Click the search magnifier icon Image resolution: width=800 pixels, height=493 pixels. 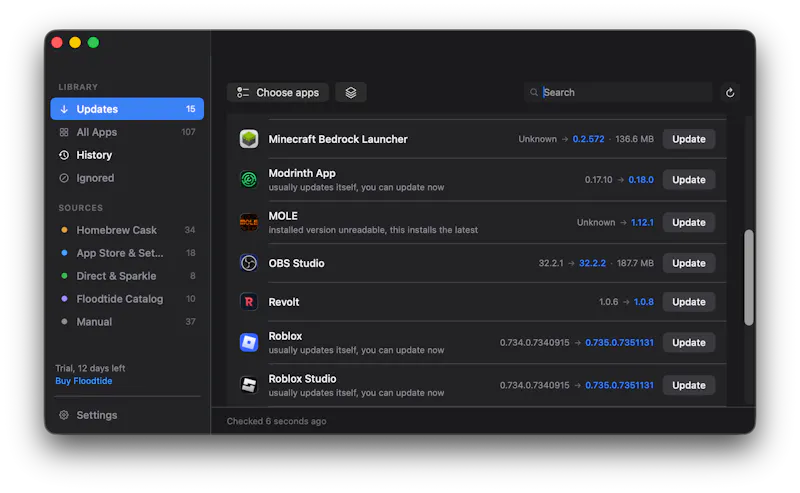534,92
